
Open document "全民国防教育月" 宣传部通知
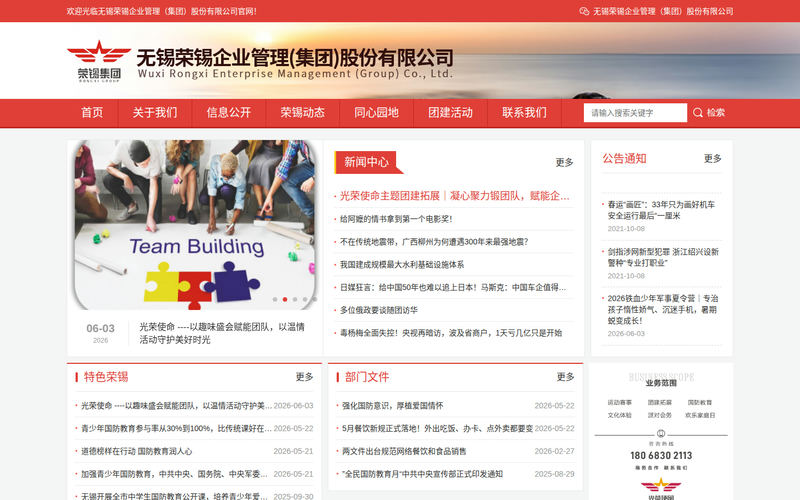(422, 474)
